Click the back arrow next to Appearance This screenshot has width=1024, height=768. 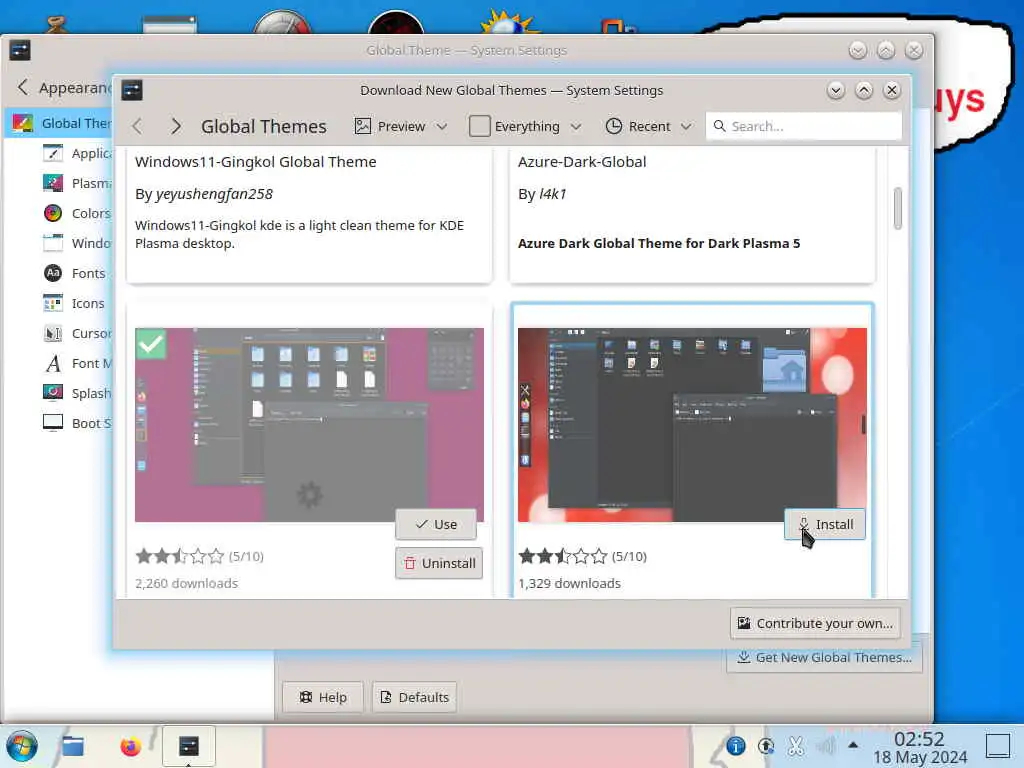[x=23, y=88]
